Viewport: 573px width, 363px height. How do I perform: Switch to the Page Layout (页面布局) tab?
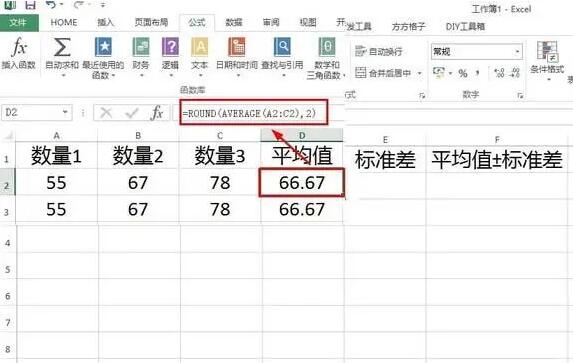[151, 23]
